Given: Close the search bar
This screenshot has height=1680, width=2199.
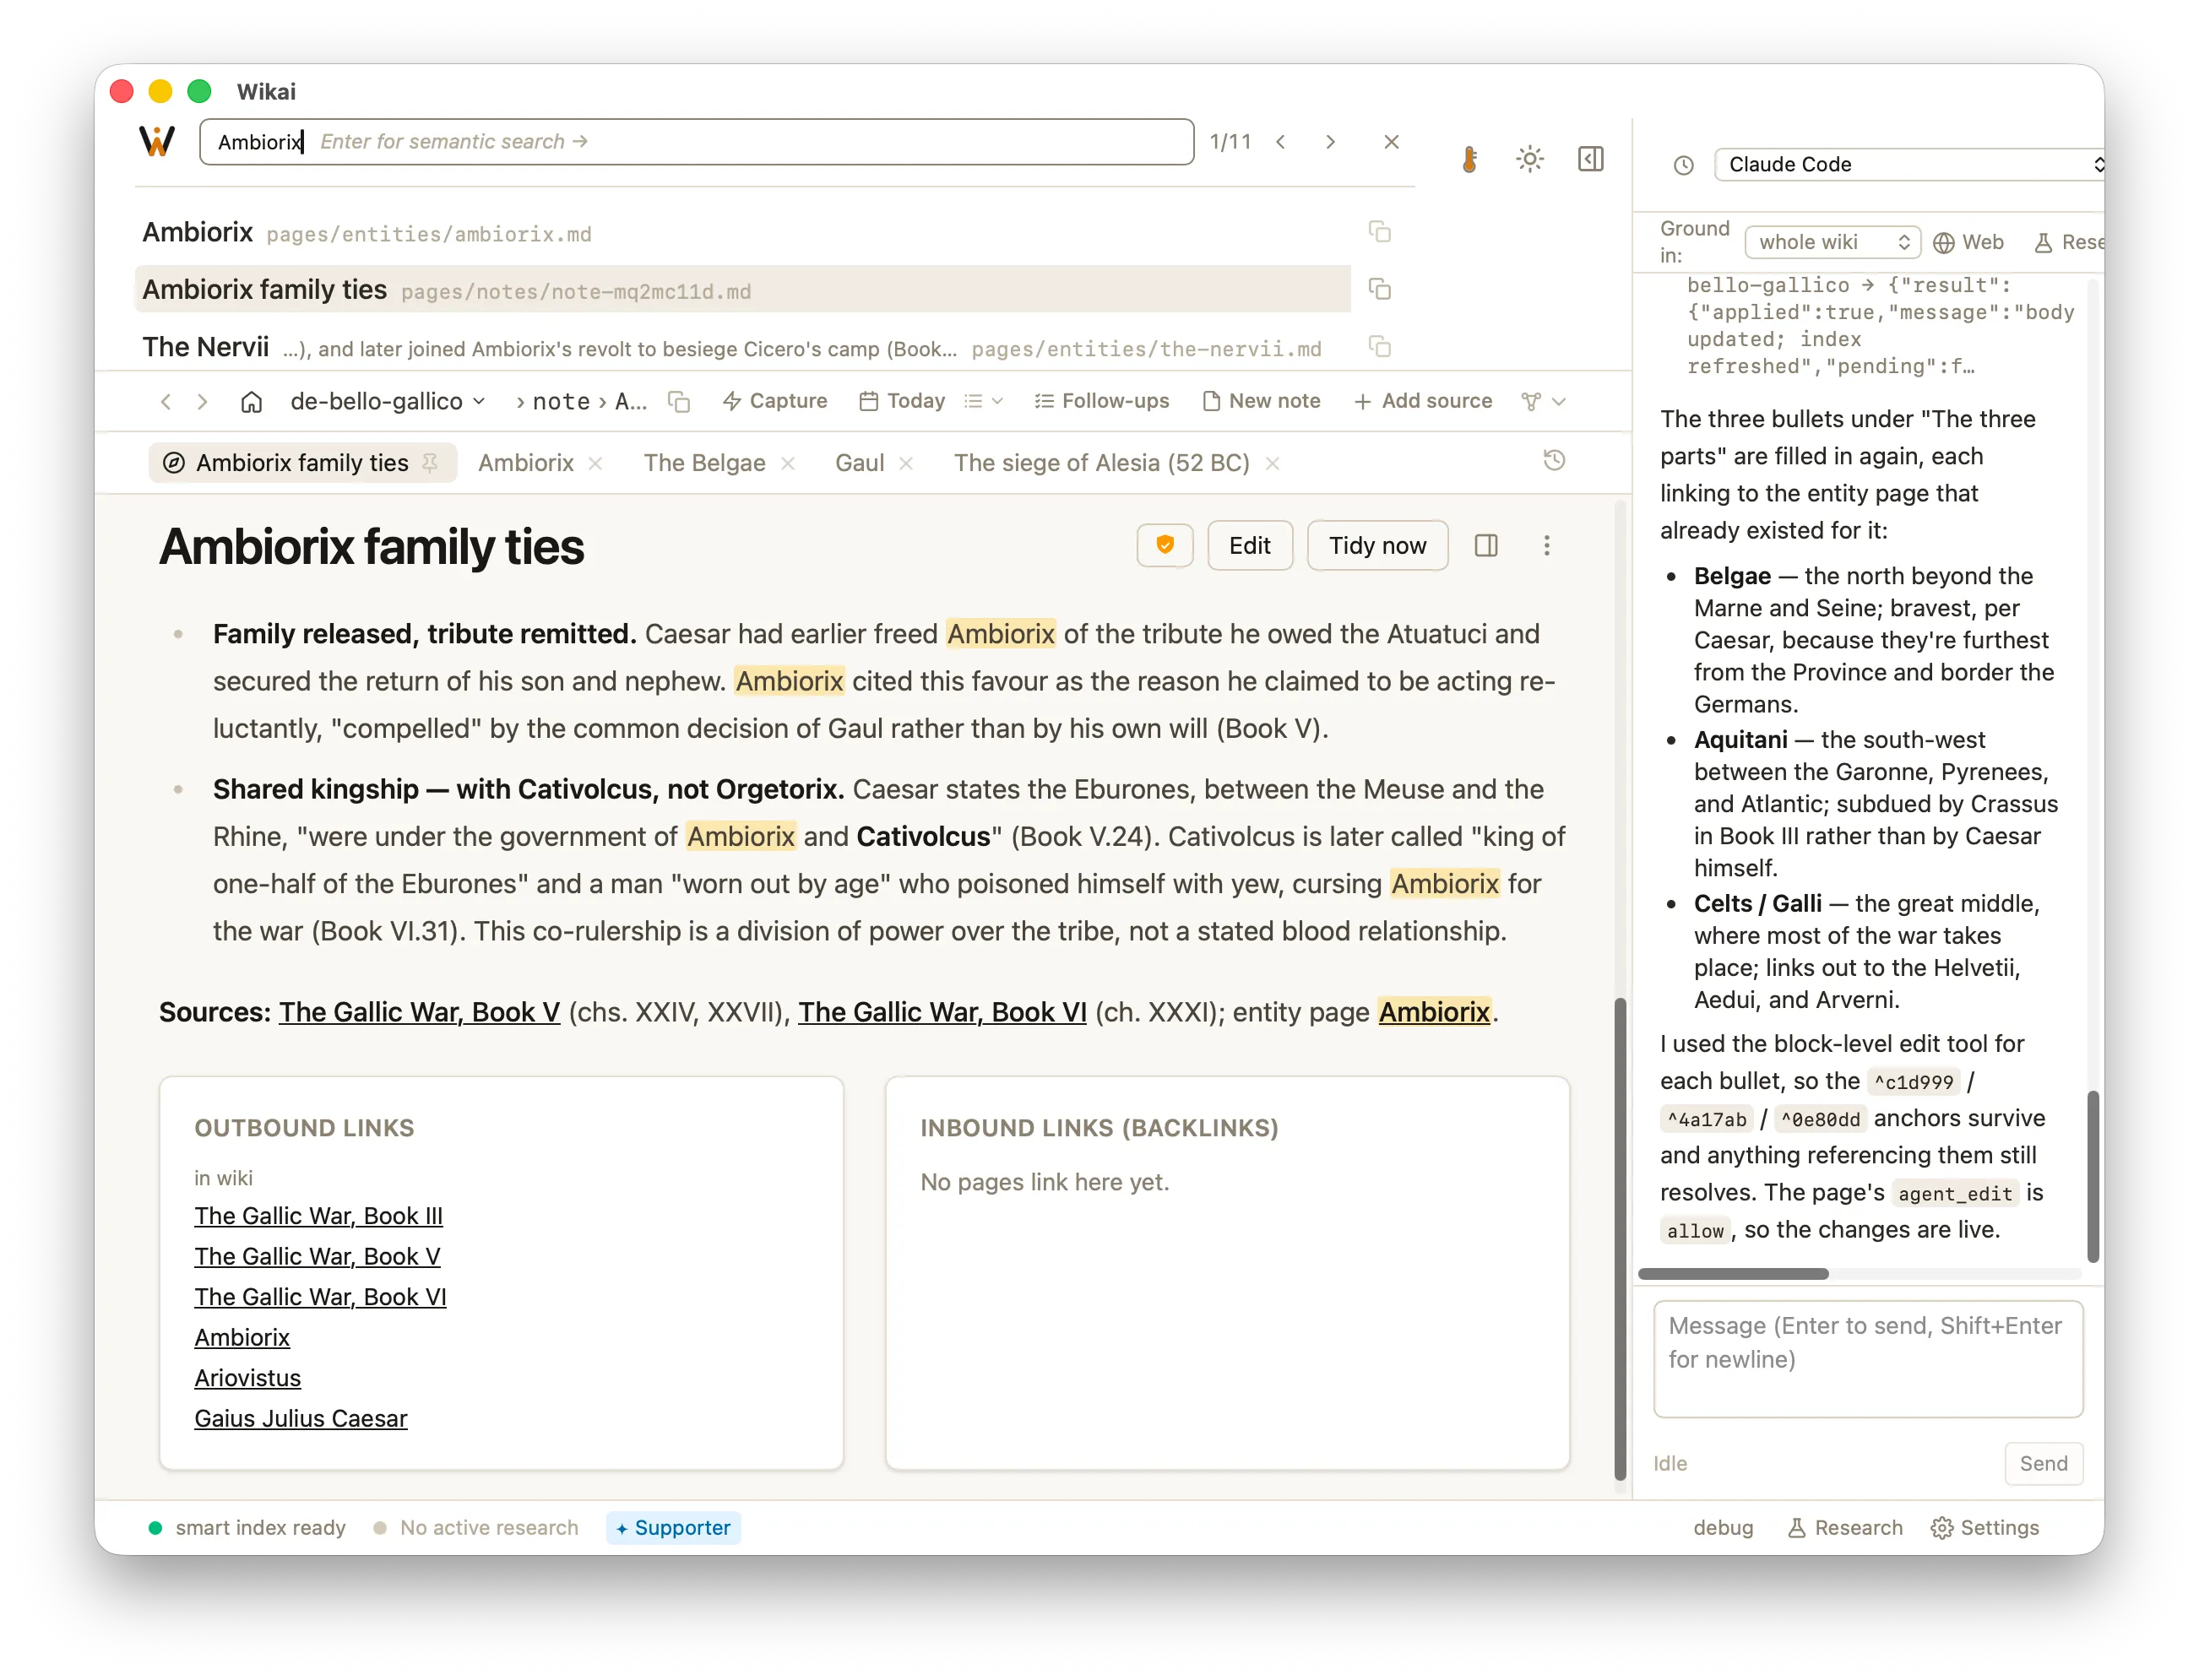Looking at the screenshot, I should pos(1391,142).
